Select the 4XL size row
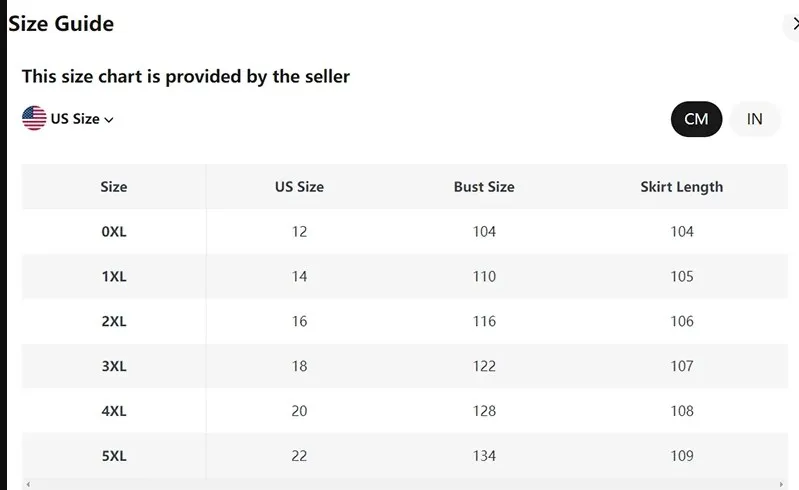 (x=114, y=411)
